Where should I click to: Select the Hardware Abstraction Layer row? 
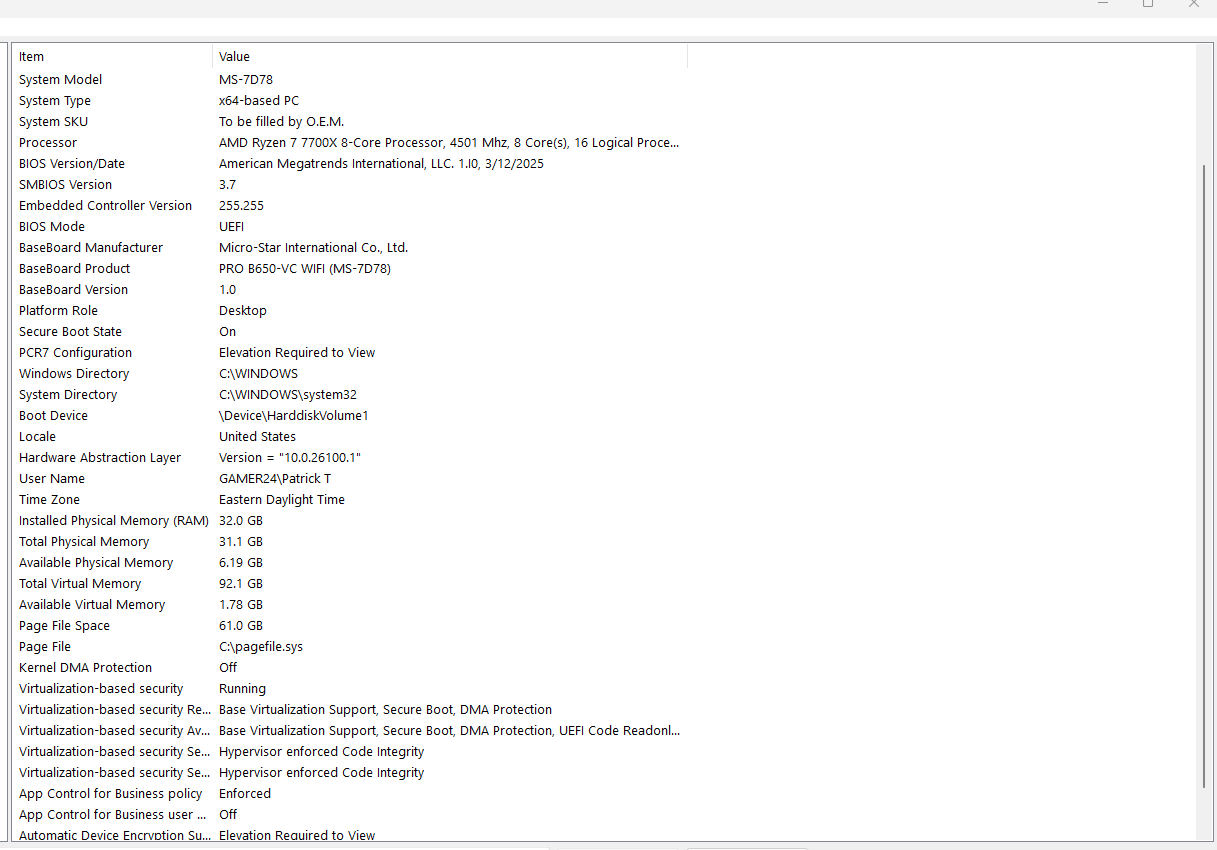click(350, 458)
